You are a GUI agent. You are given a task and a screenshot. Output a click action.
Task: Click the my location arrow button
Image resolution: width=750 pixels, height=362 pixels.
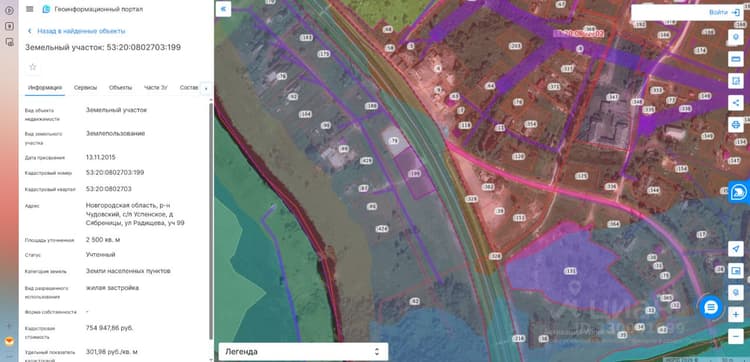click(736, 249)
